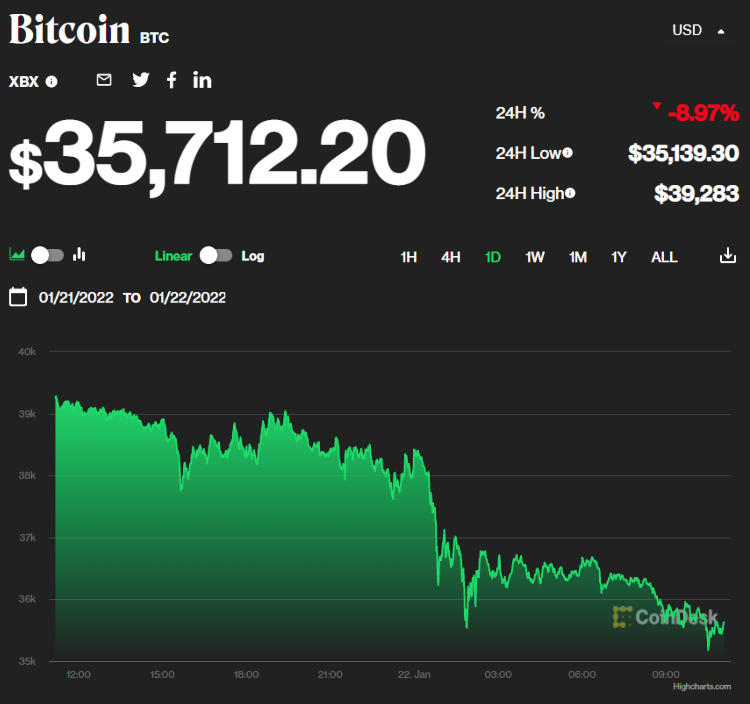Screen dimensions: 750x704
Task: Switch to the 1W time range
Action: 535,257
